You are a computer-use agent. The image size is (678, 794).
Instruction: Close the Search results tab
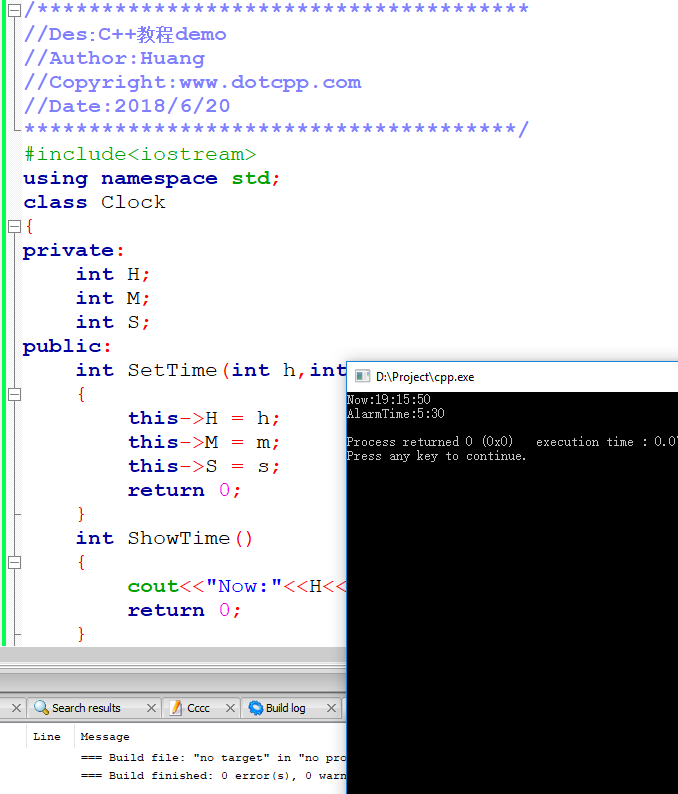(151, 708)
